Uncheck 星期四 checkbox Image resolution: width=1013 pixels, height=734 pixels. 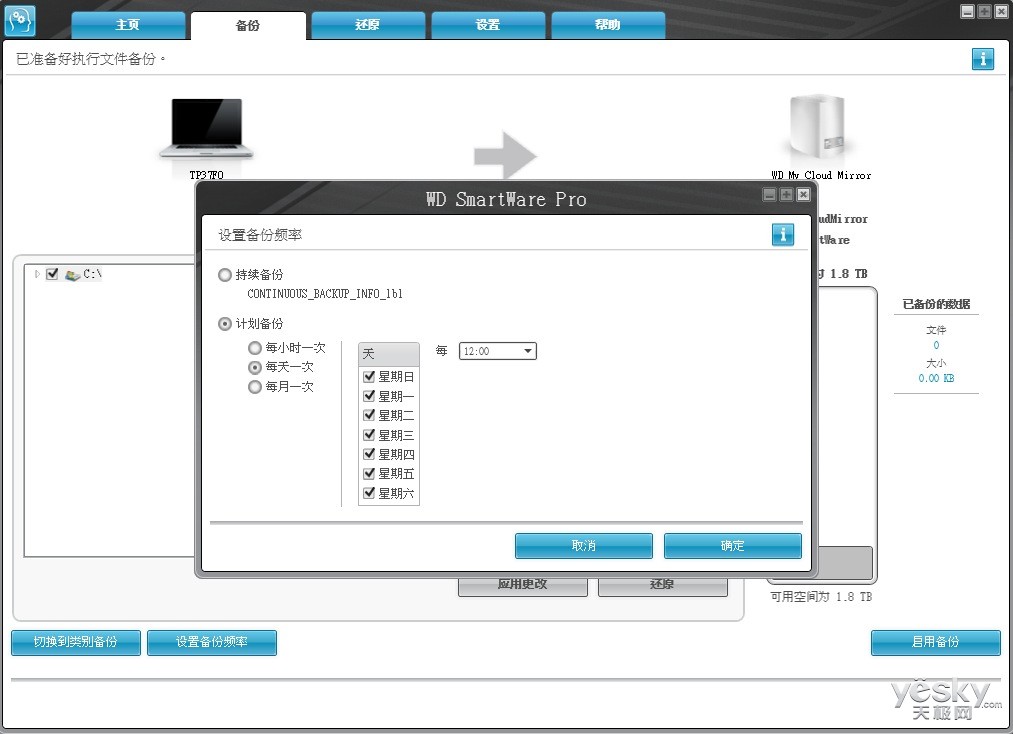[x=369, y=454]
